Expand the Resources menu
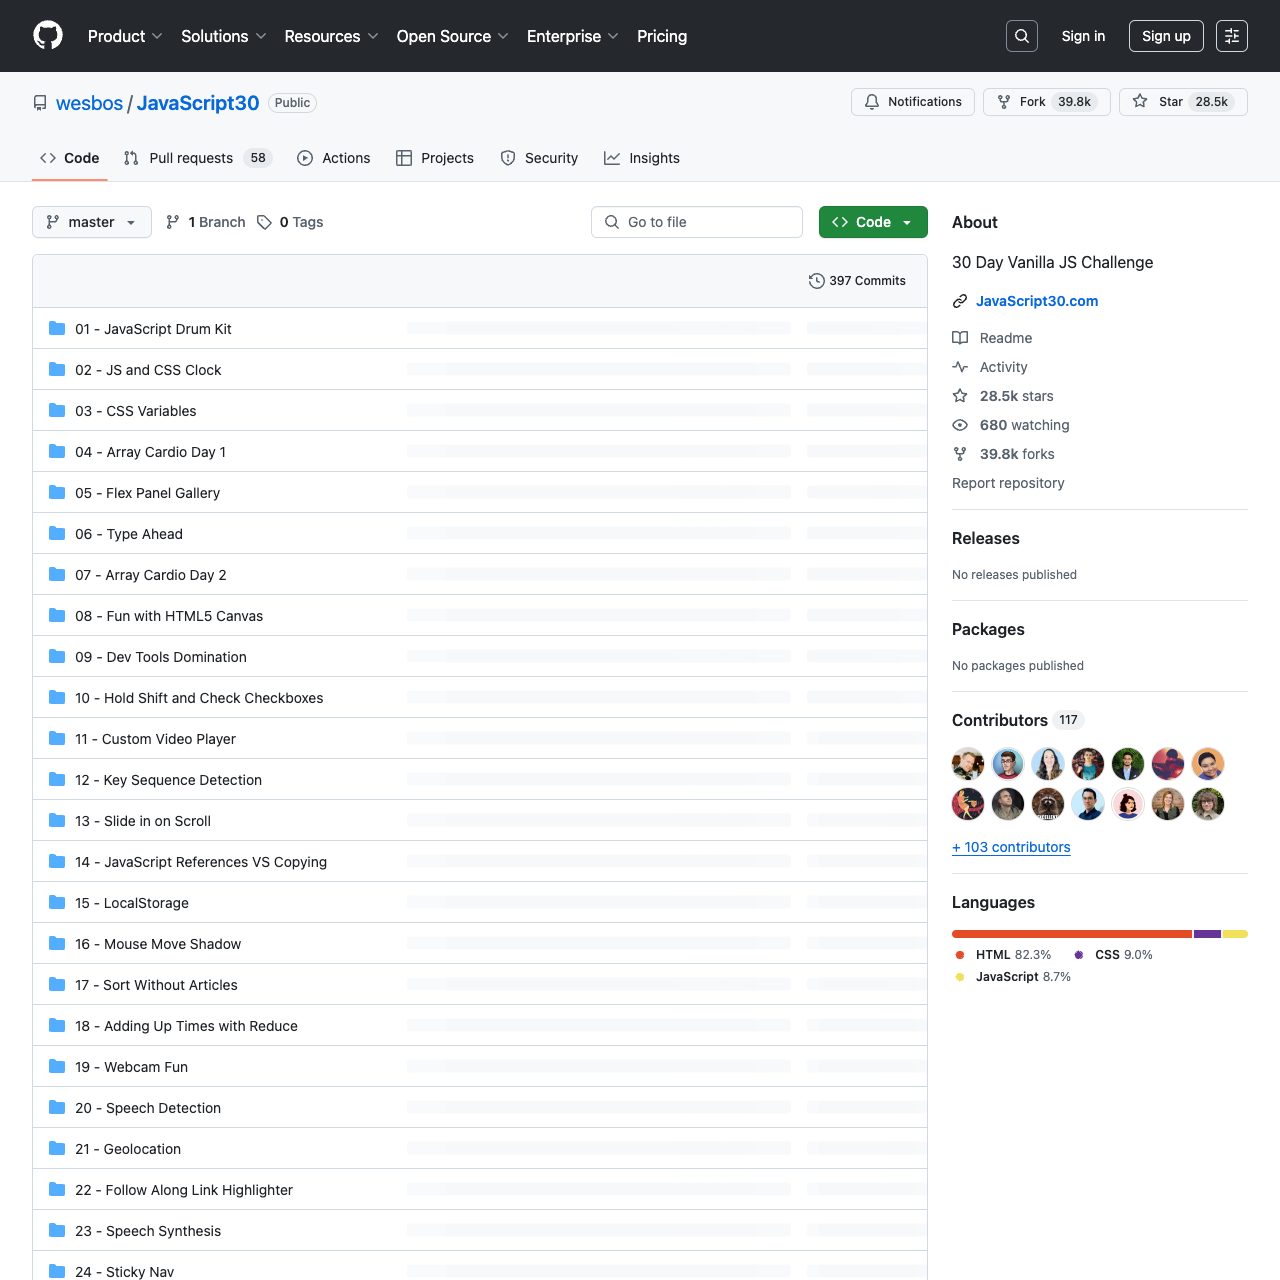Screen dimensions: 1280x1280 click(331, 36)
